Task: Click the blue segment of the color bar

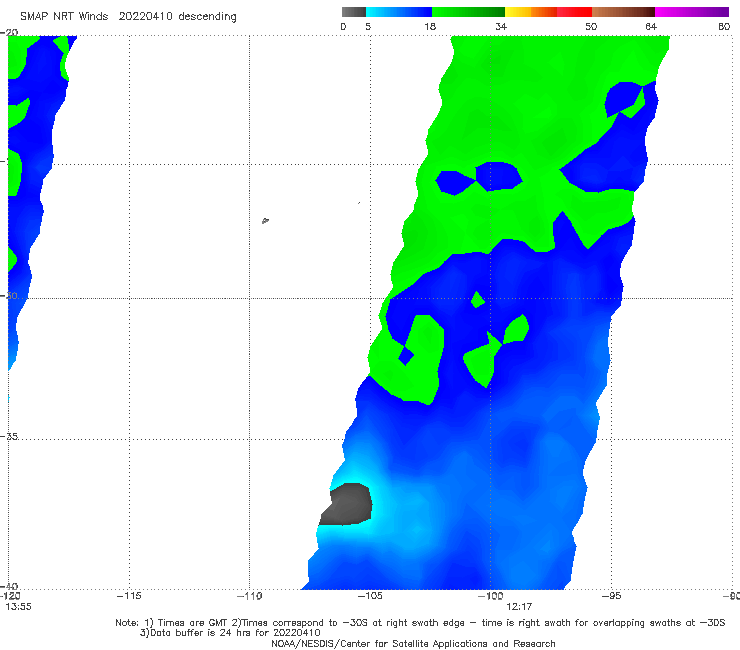Action: tap(399, 12)
